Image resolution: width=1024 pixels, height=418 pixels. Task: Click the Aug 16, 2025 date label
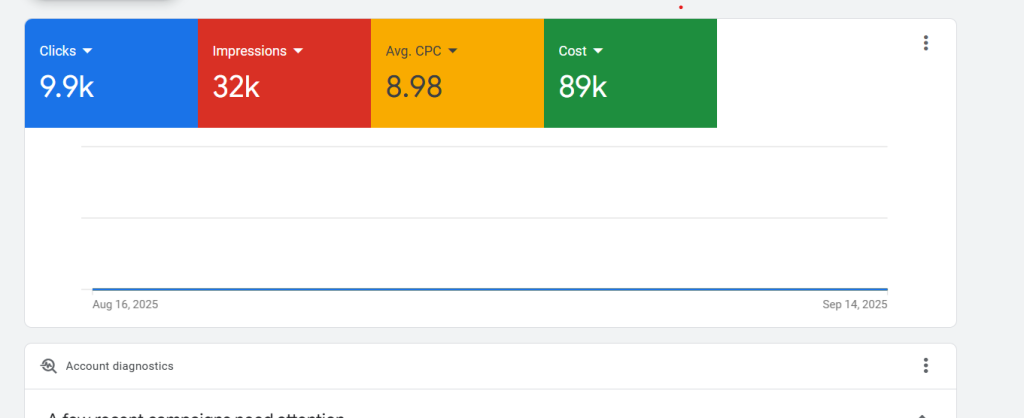125,304
